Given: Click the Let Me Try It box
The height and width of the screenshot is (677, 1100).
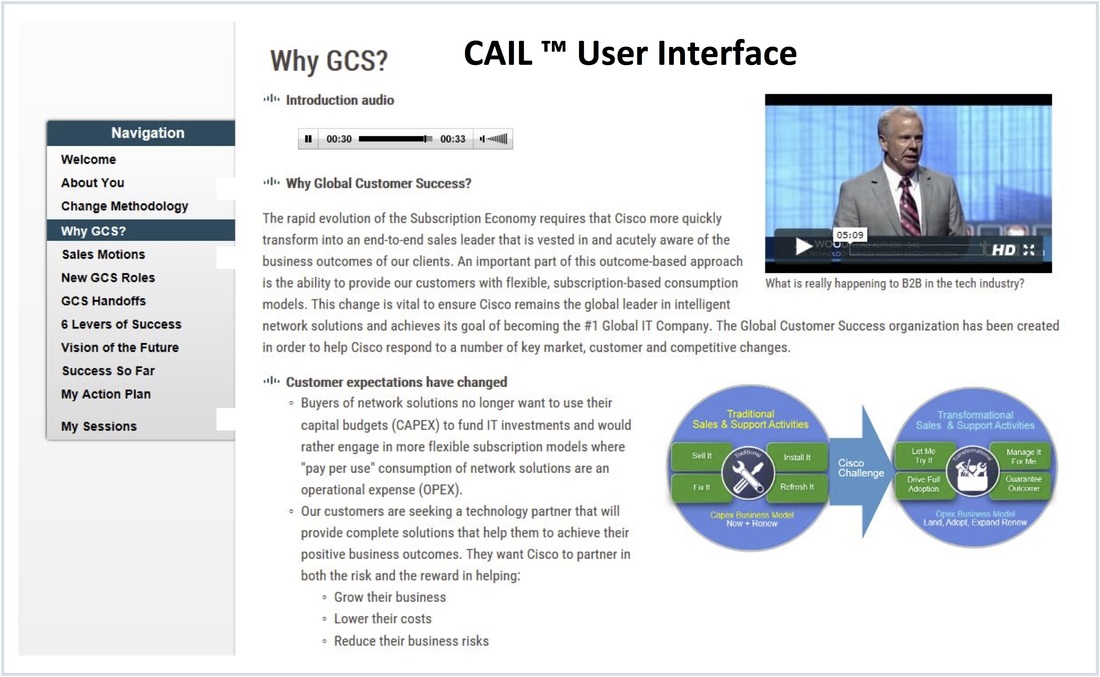Looking at the screenshot, I should click(x=924, y=456).
